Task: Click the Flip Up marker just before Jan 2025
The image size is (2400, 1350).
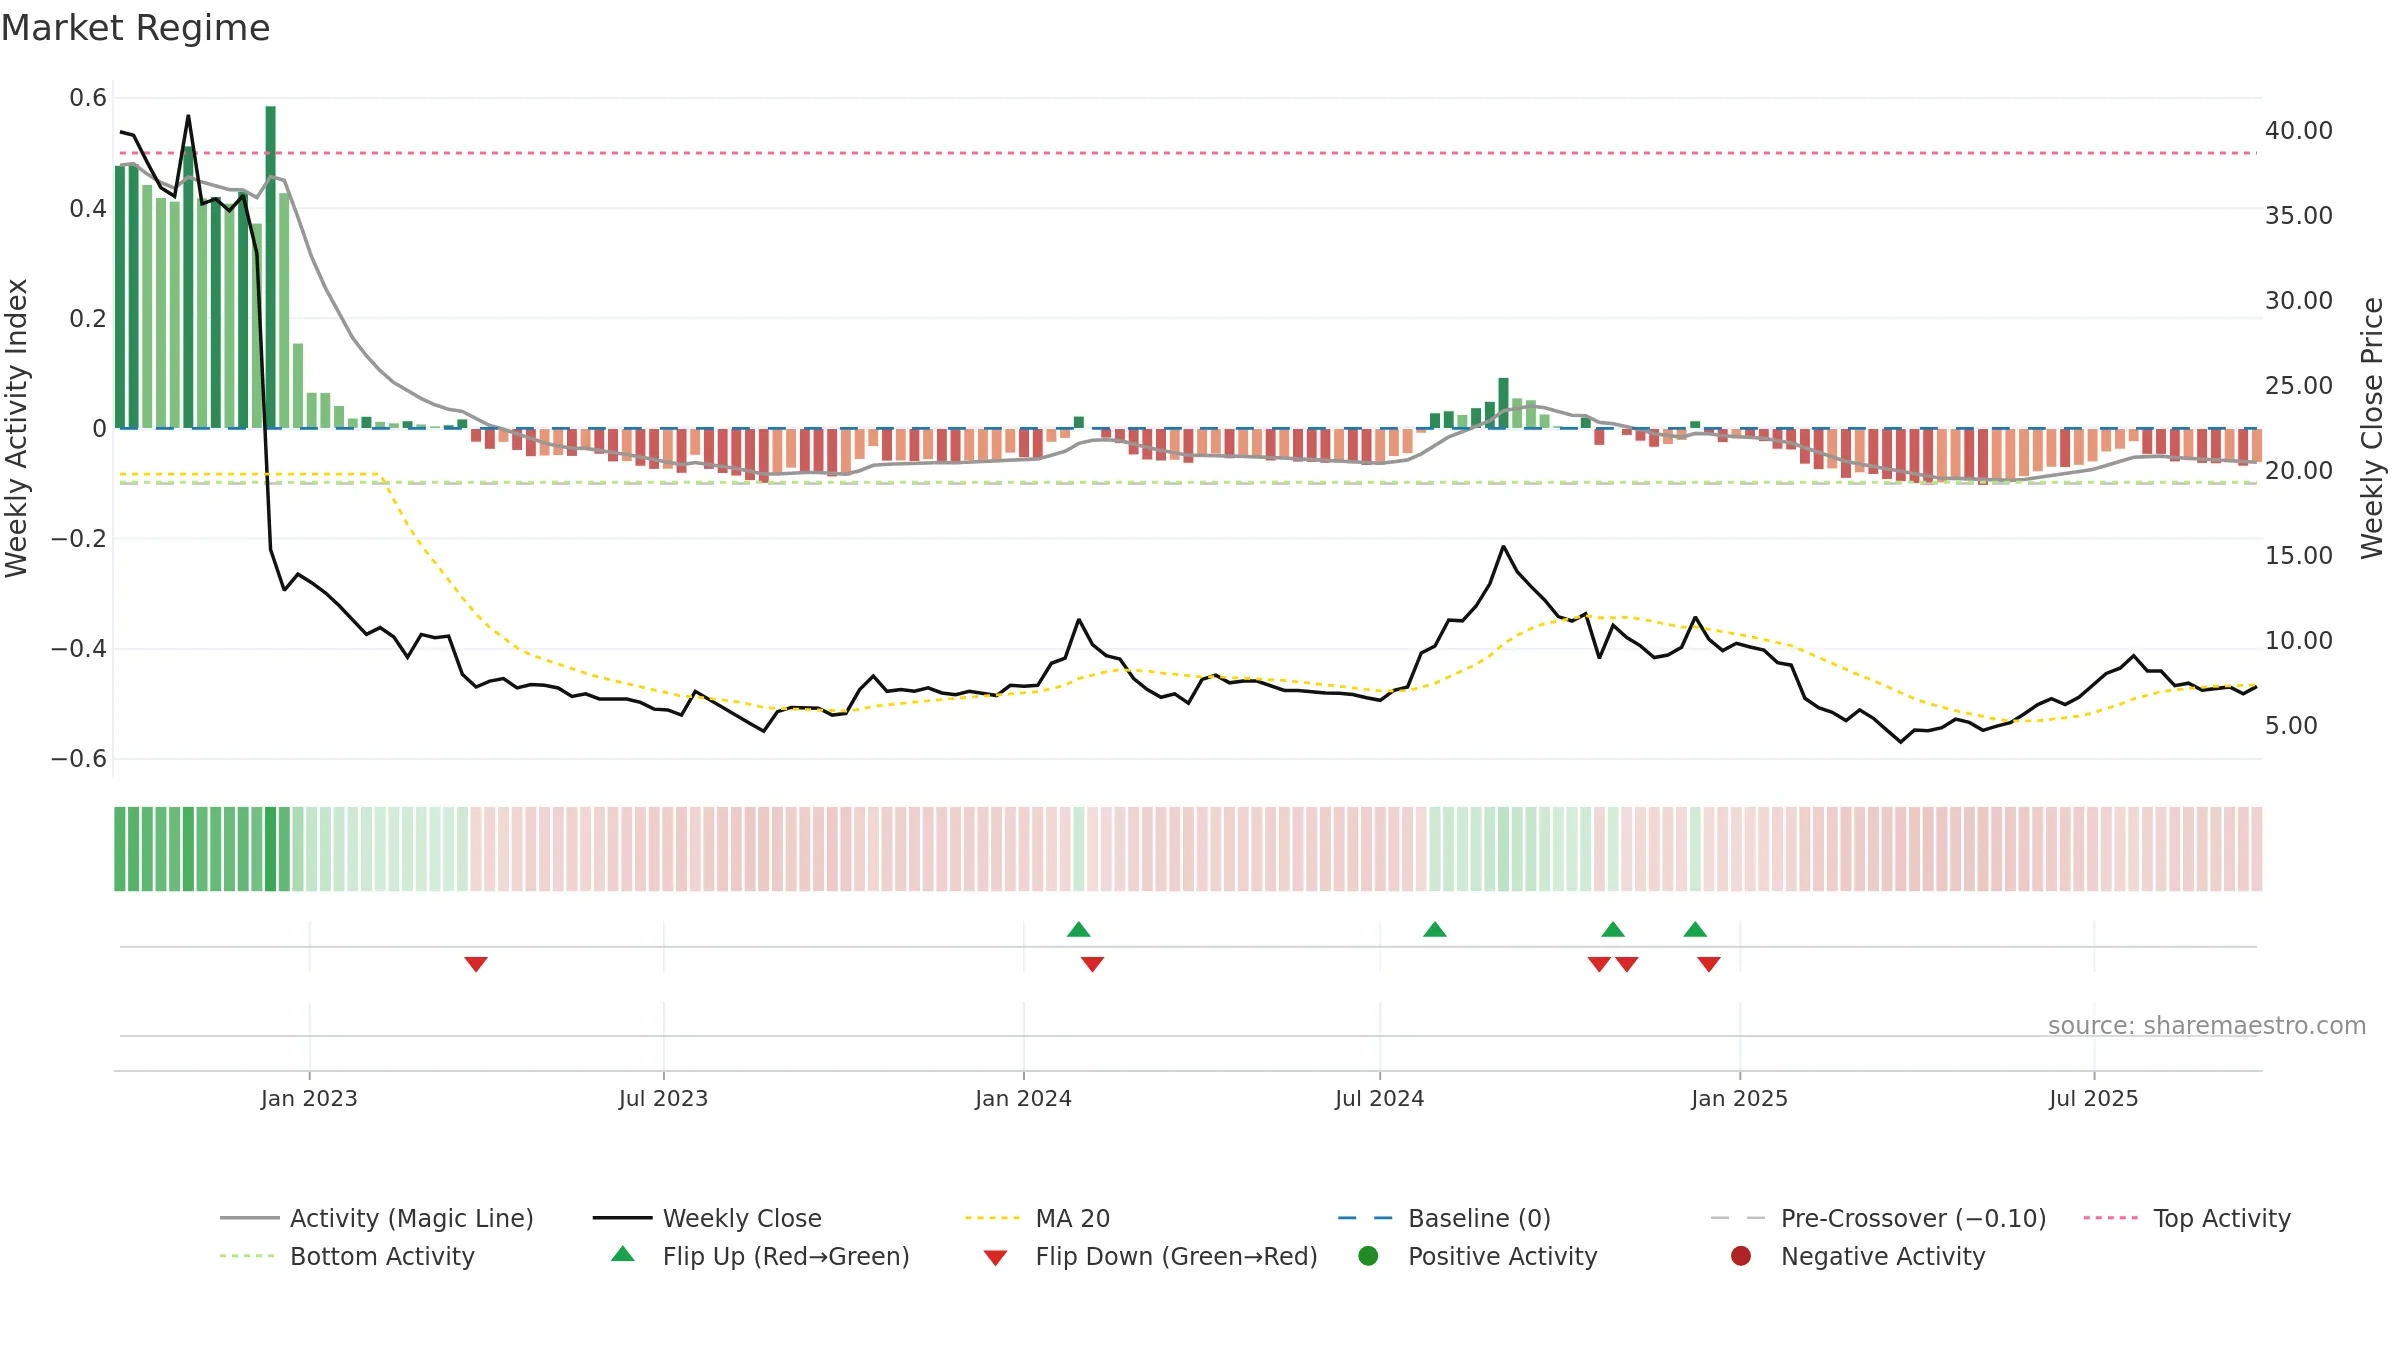Action: point(1695,930)
